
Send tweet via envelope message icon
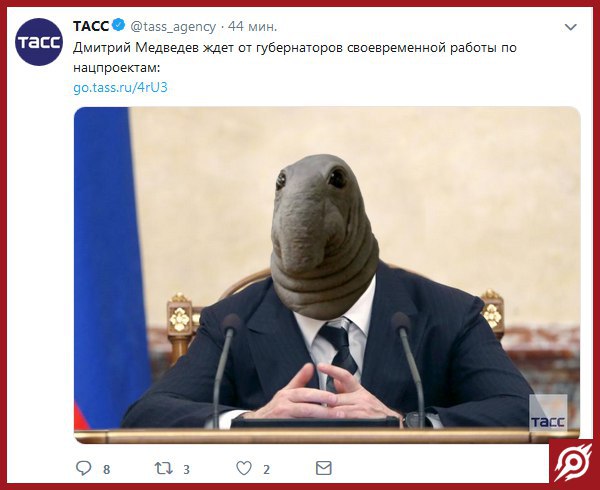tap(324, 468)
